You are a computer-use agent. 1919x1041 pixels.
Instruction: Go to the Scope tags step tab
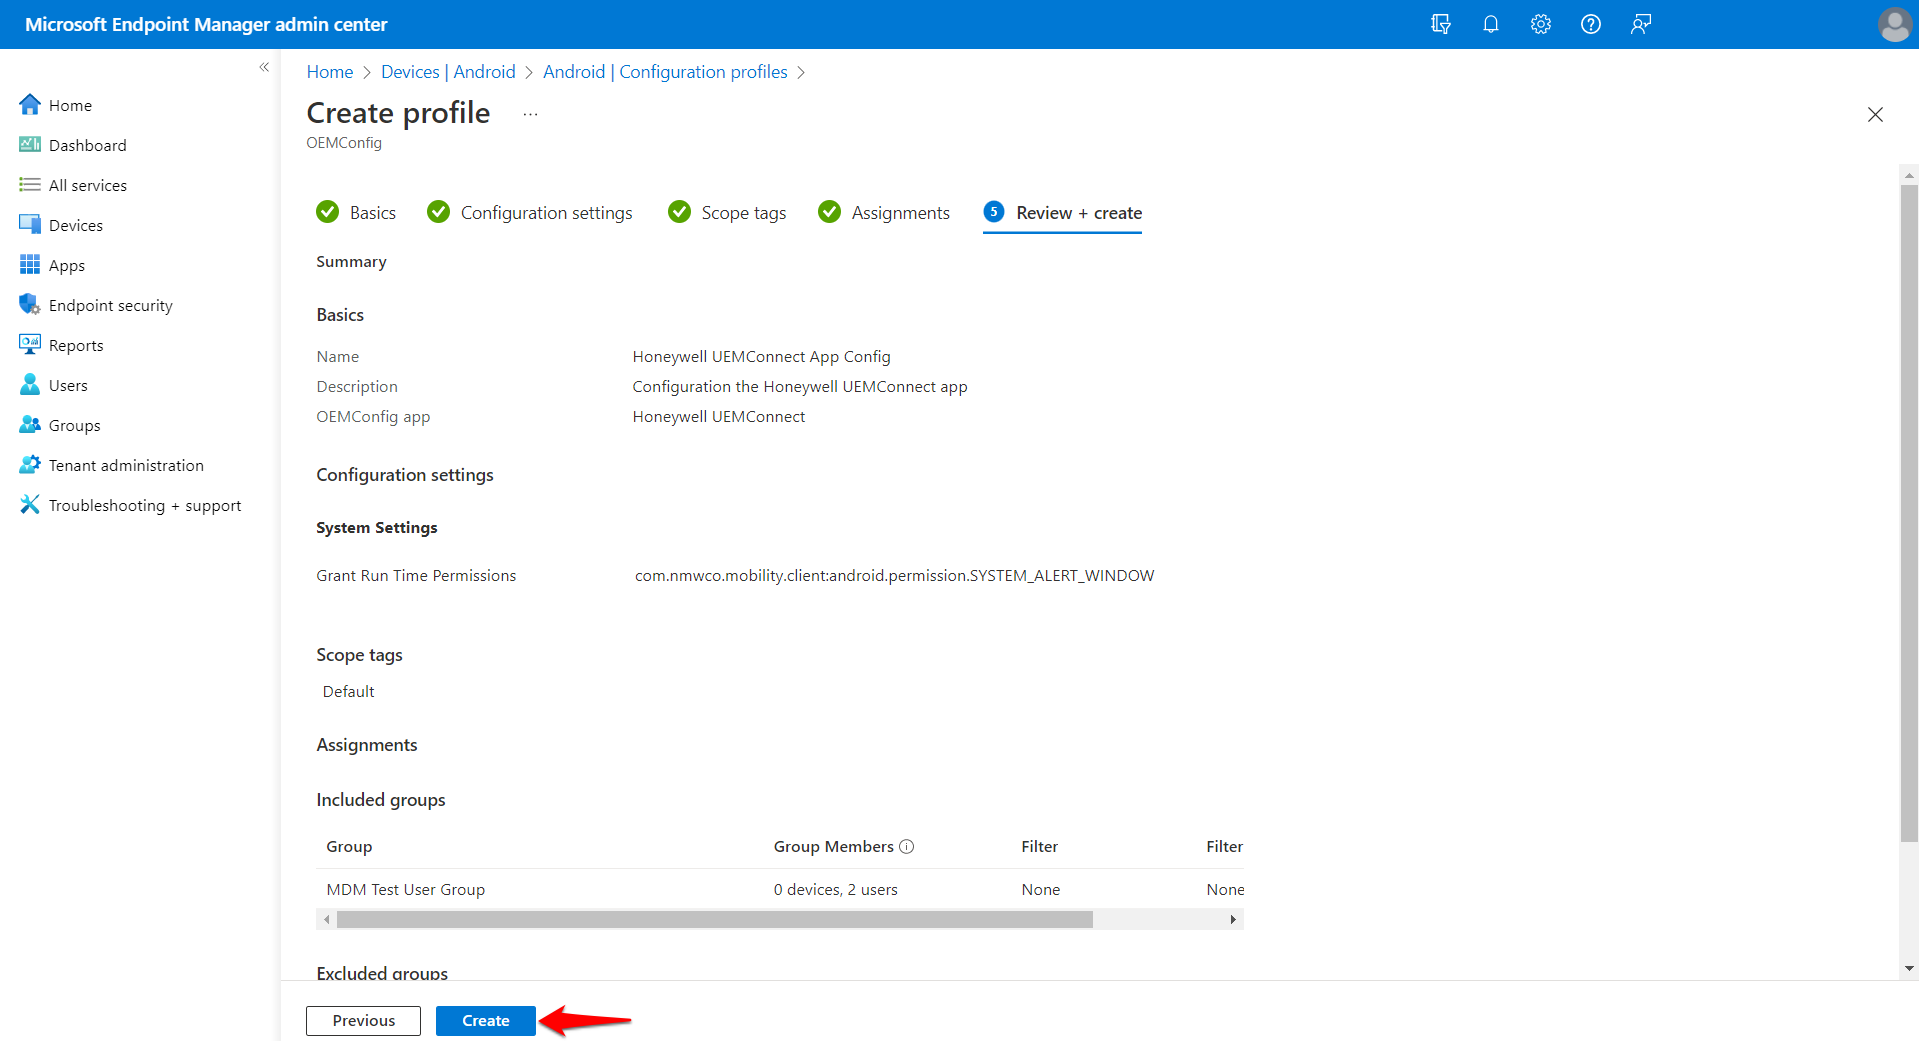[727, 212]
